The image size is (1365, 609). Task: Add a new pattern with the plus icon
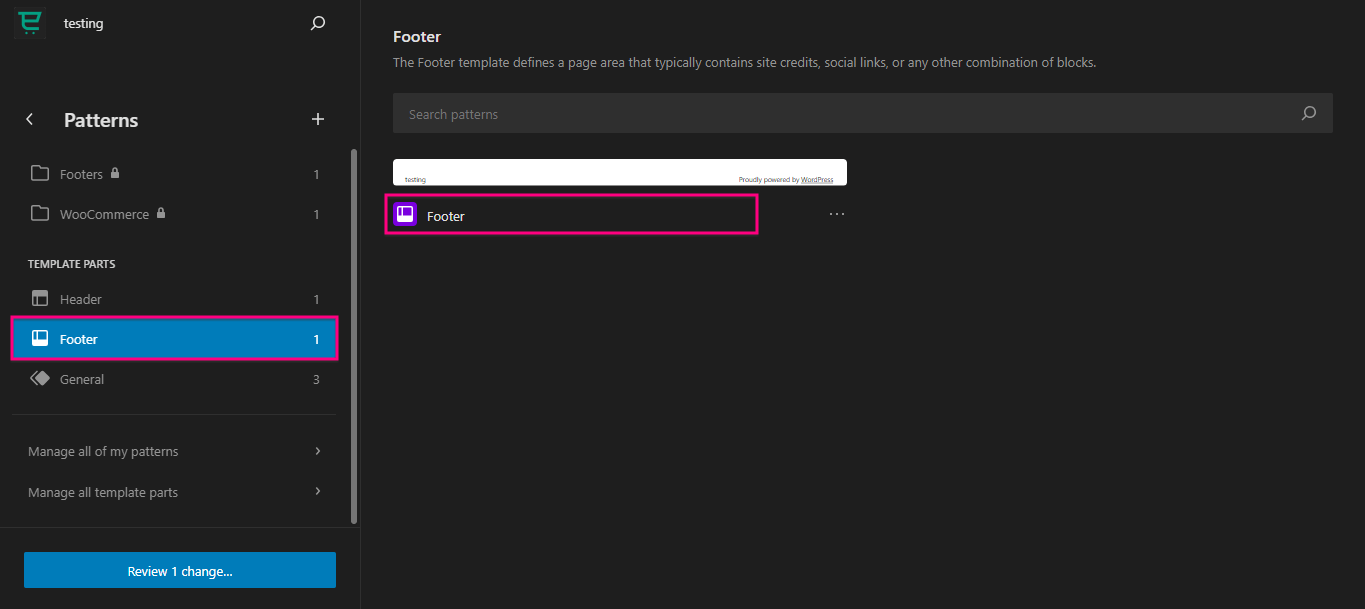(318, 120)
